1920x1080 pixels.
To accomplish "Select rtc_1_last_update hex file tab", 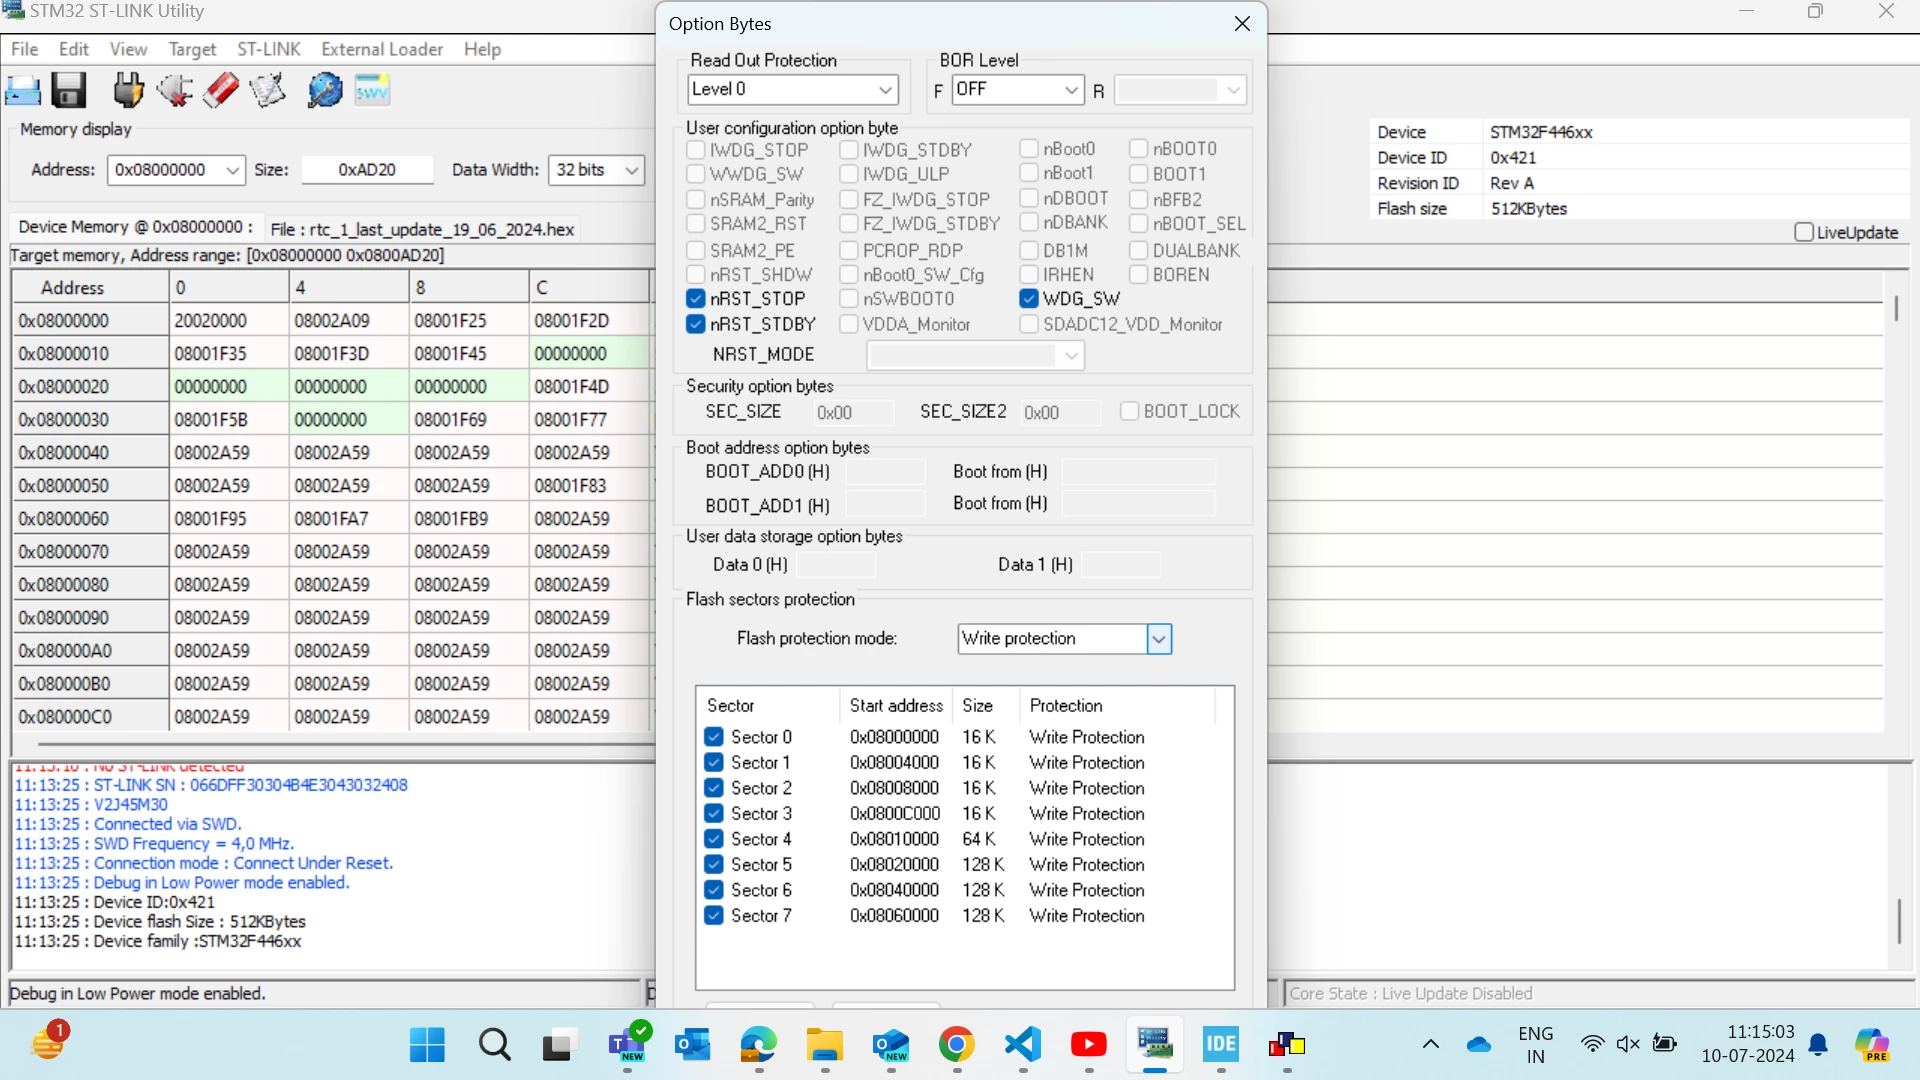I will 422,229.
